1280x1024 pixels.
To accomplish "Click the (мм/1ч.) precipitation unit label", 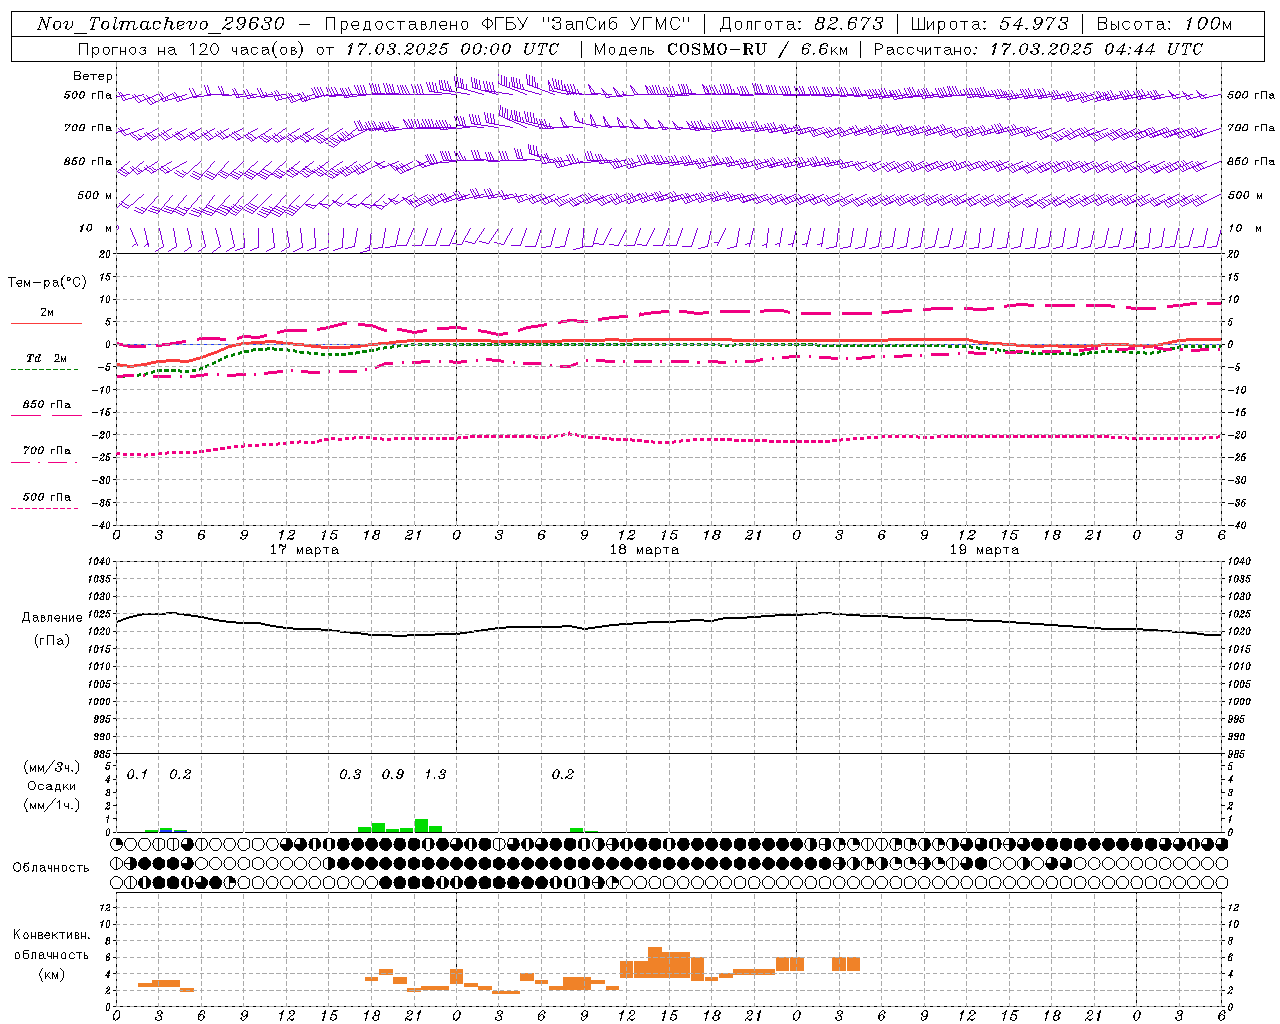I will 52,805.
